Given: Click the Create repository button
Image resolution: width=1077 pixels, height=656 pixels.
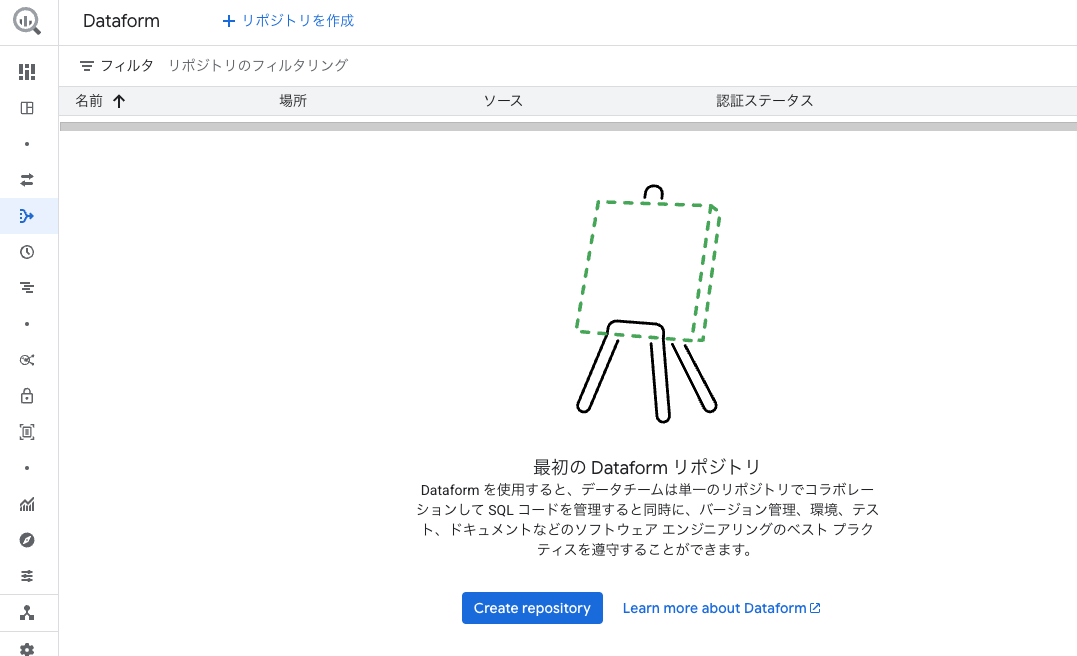Looking at the screenshot, I should (x=532, y=608).
